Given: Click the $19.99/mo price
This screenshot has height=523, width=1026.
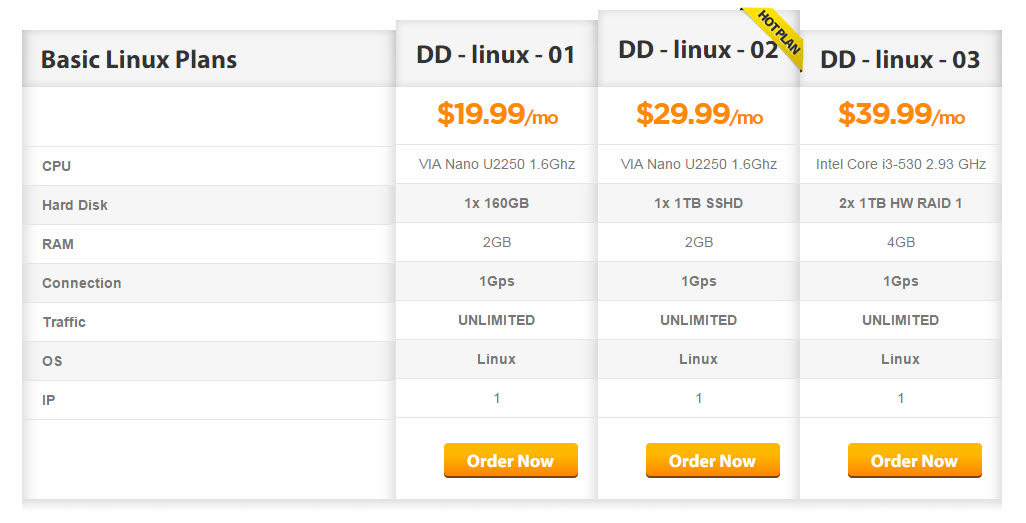Looking at the screenshot, I should (497, 115).
